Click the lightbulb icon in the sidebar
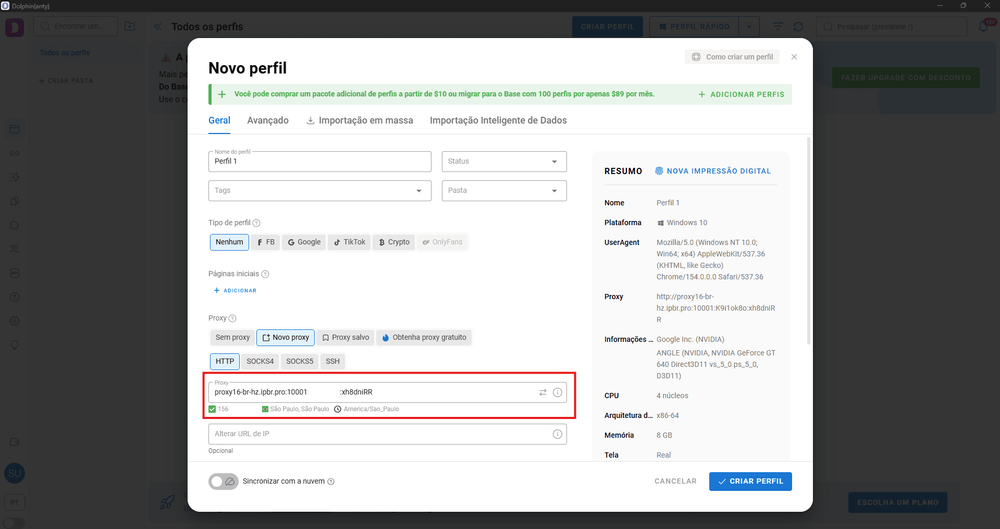 (15, 345)
